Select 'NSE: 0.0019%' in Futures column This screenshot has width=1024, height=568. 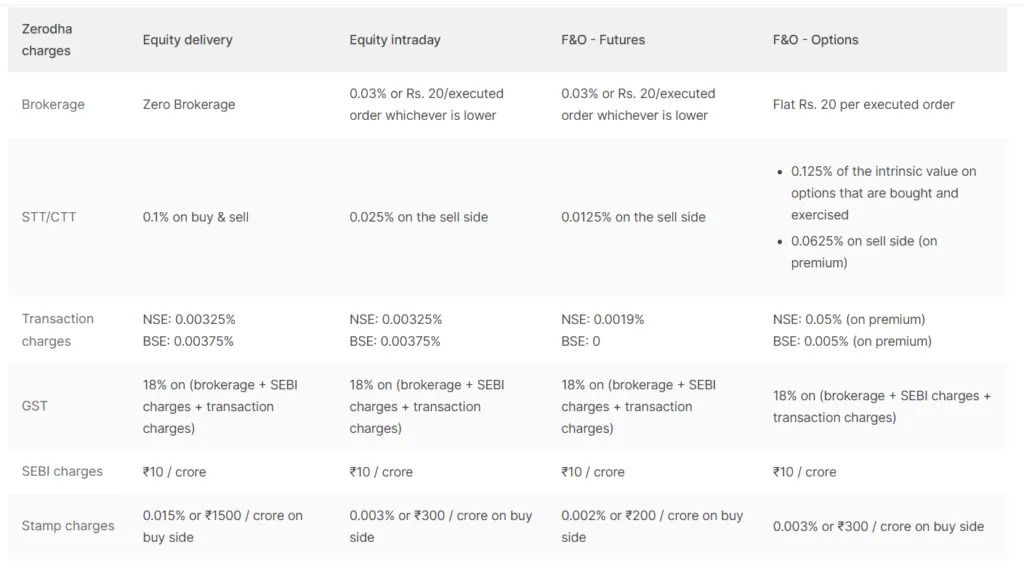click(602, 319)
